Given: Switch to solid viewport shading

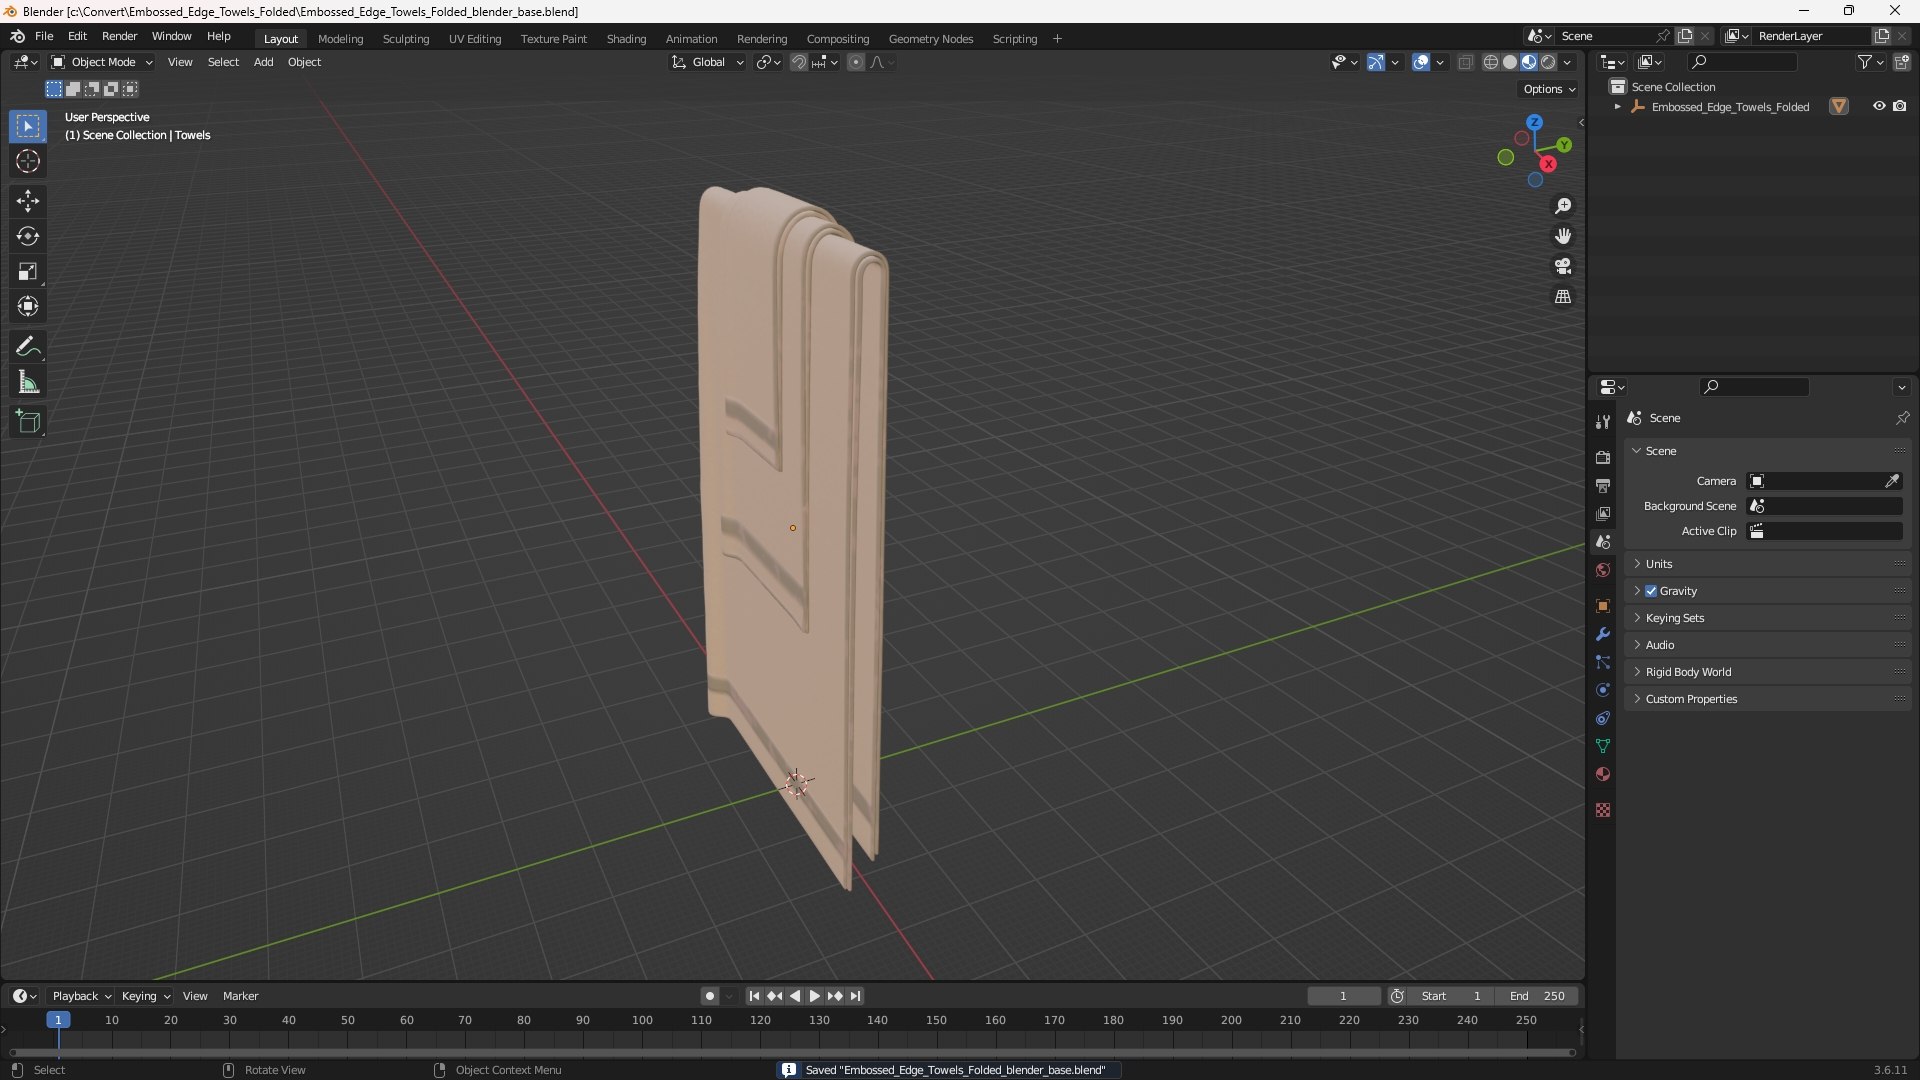Looking at the screenshot, I should pyautogui.click(x=1510, y=62).
